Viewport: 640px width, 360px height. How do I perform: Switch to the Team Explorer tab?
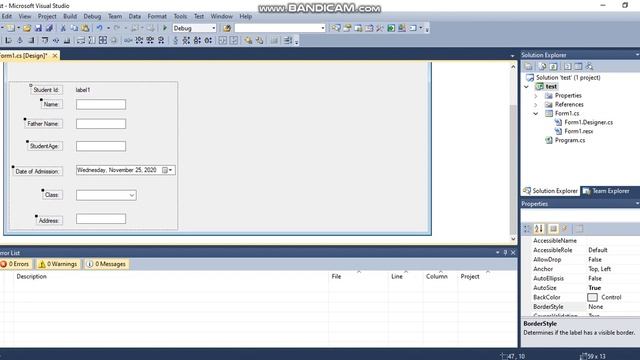coord(606,191)
